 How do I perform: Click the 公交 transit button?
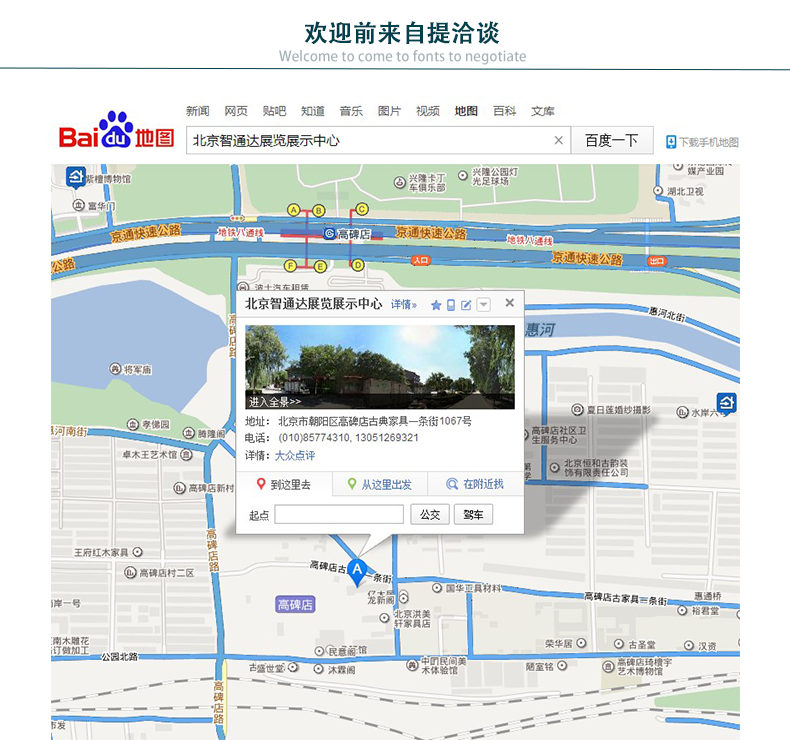pos(430,514)
